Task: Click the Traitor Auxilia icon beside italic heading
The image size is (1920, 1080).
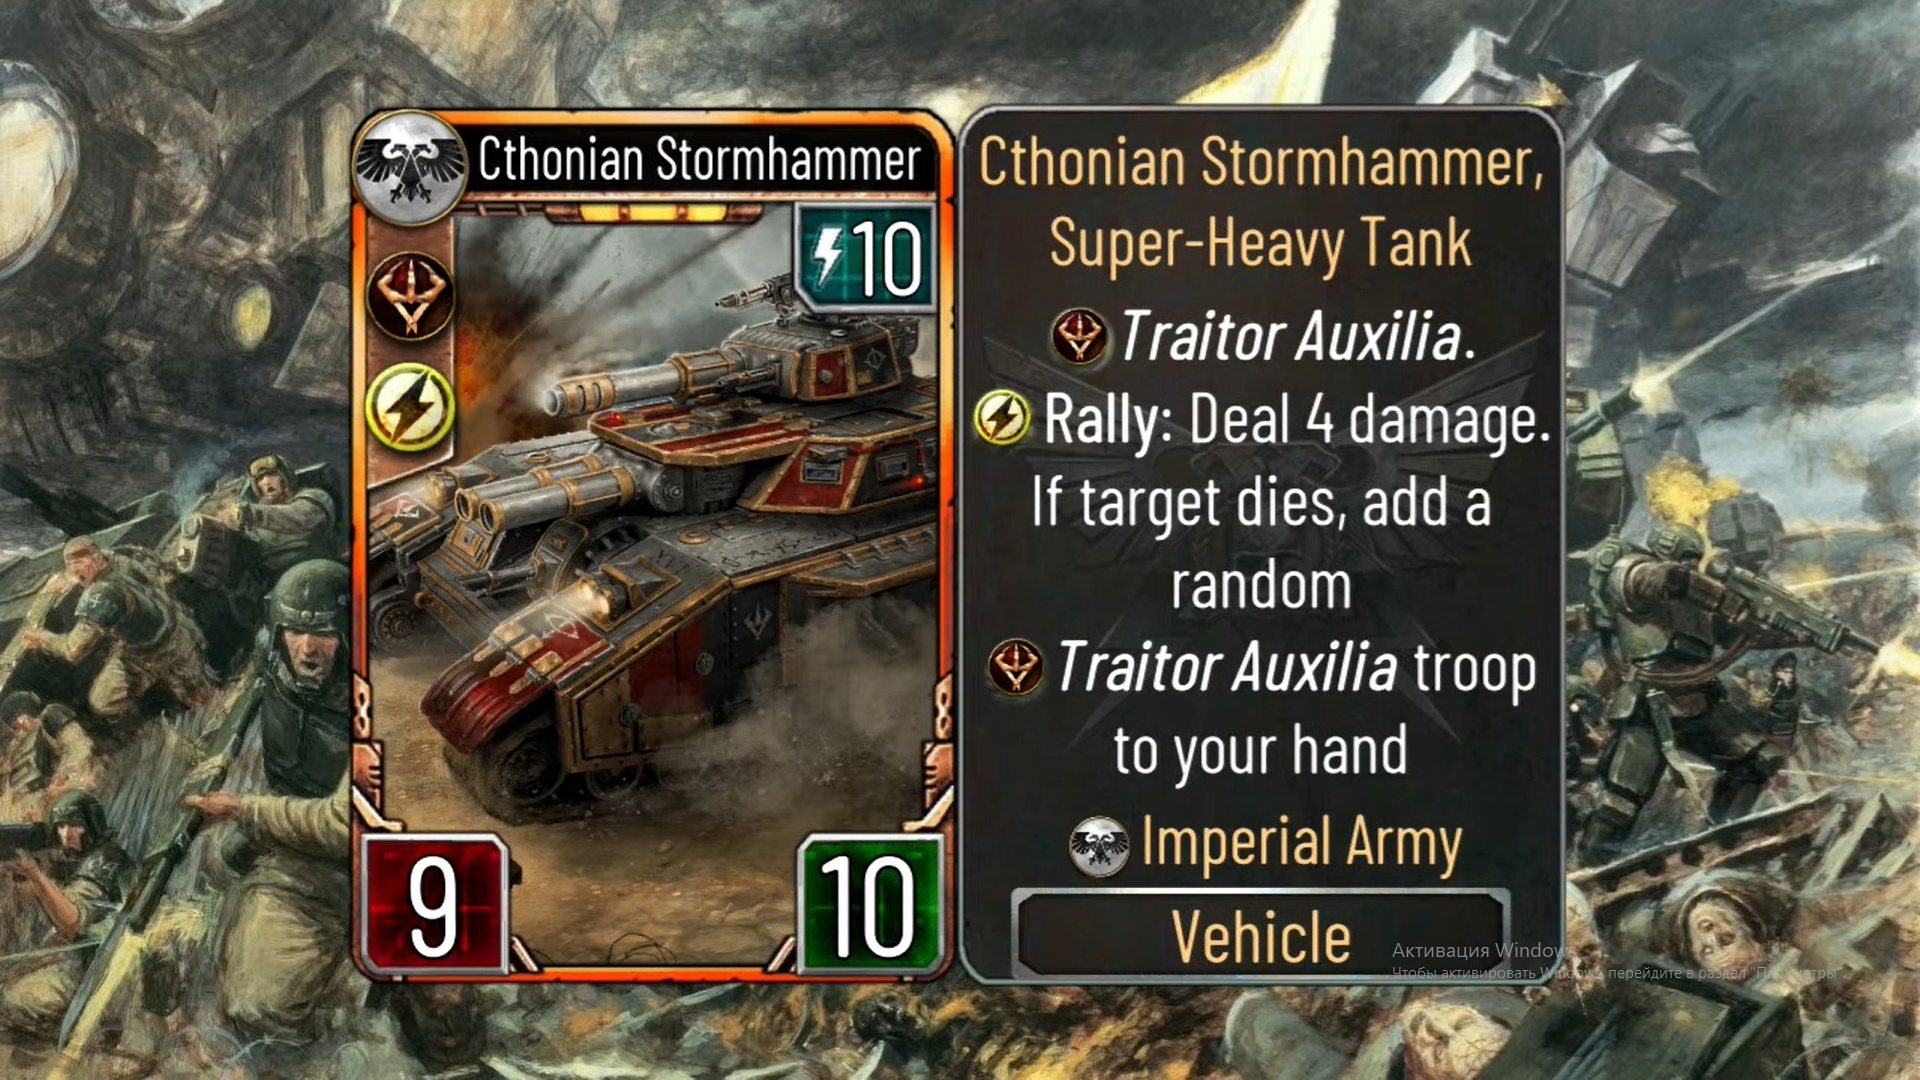Action: (x=1078, y=336)
